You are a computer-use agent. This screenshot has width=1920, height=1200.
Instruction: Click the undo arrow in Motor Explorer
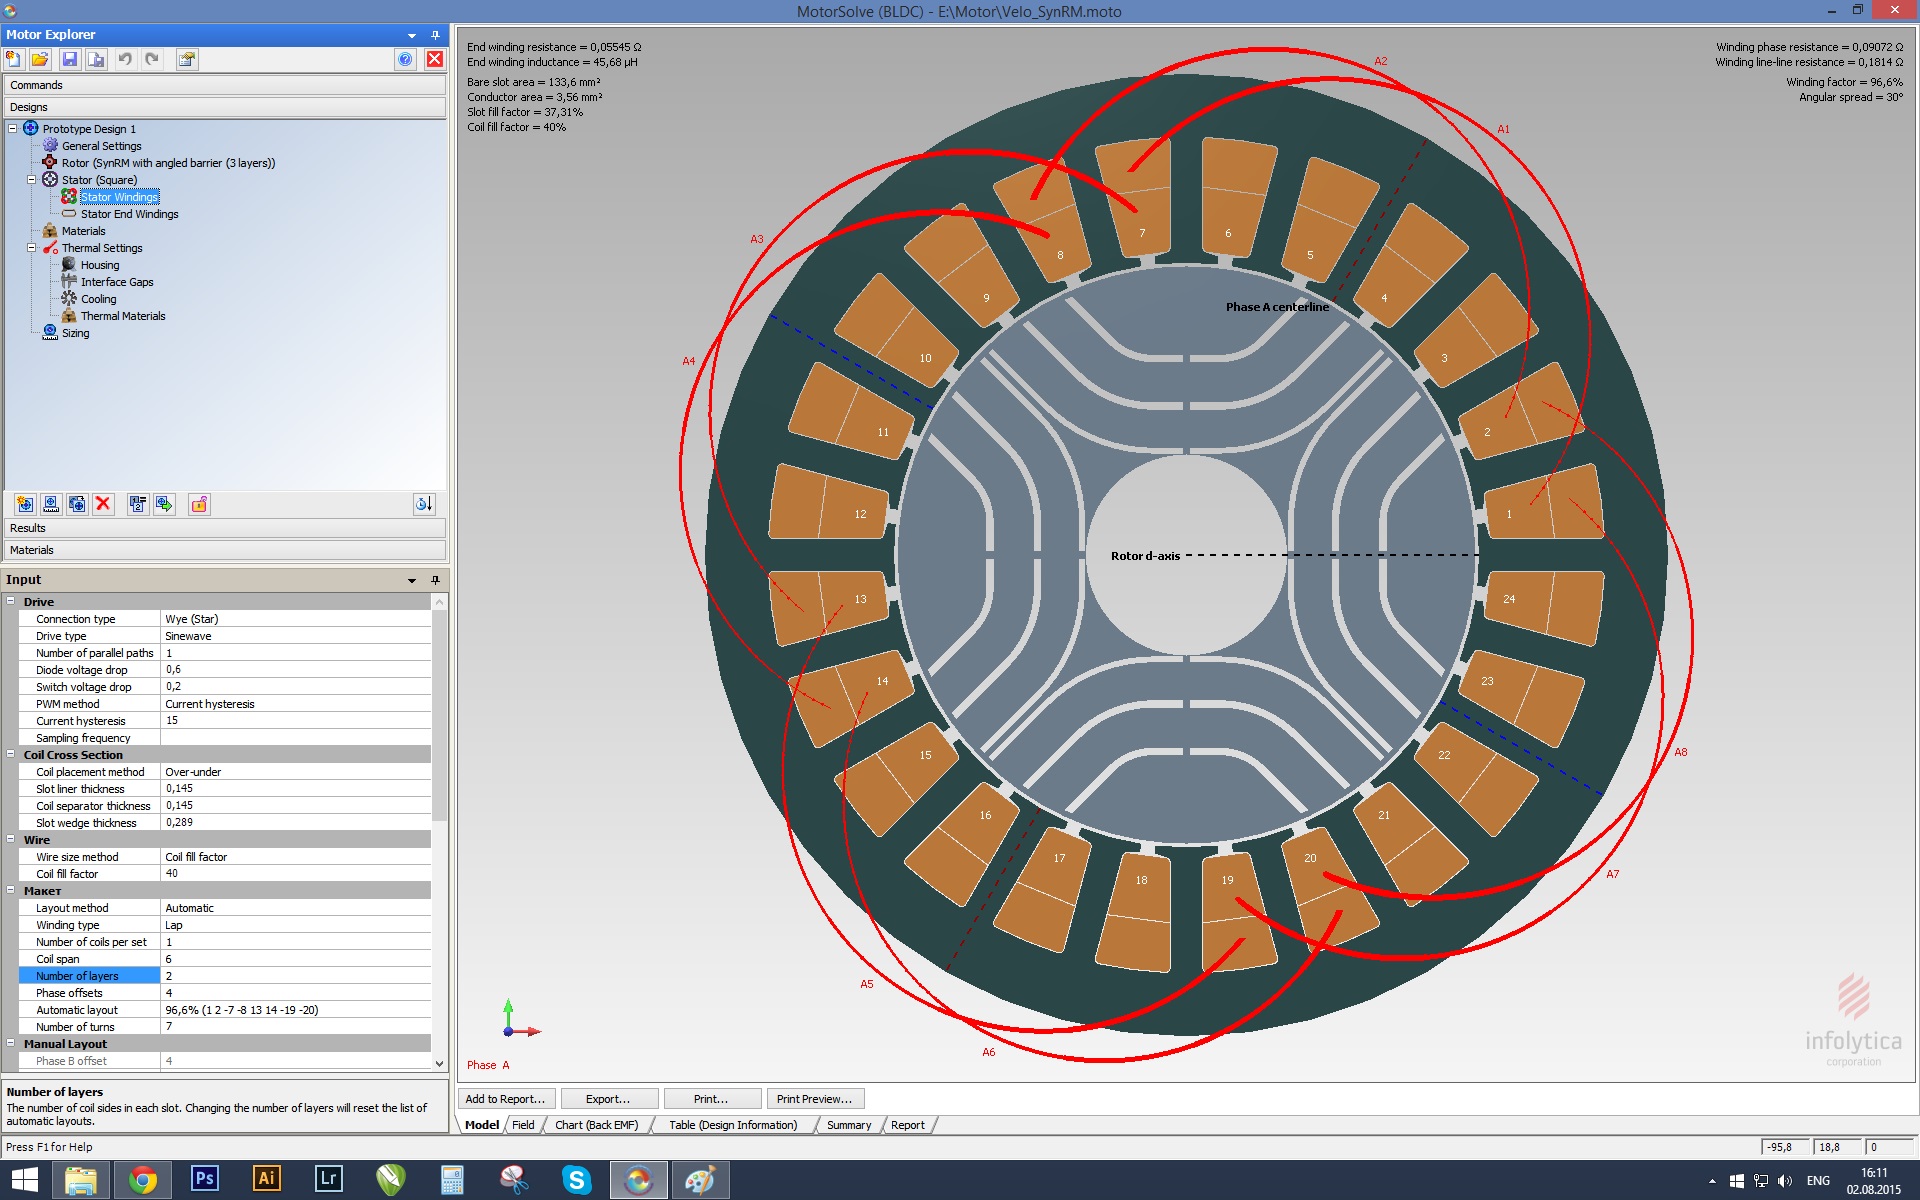point(125,59)
